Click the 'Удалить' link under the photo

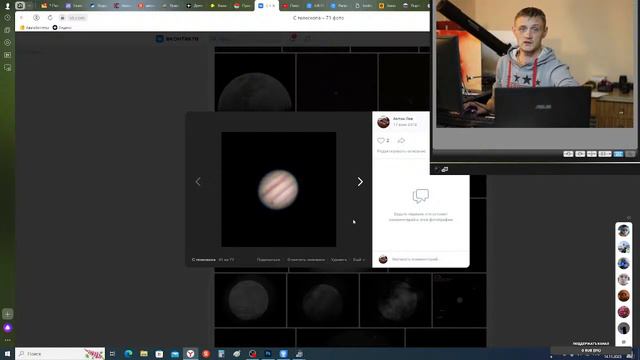(x=339, y=260)
